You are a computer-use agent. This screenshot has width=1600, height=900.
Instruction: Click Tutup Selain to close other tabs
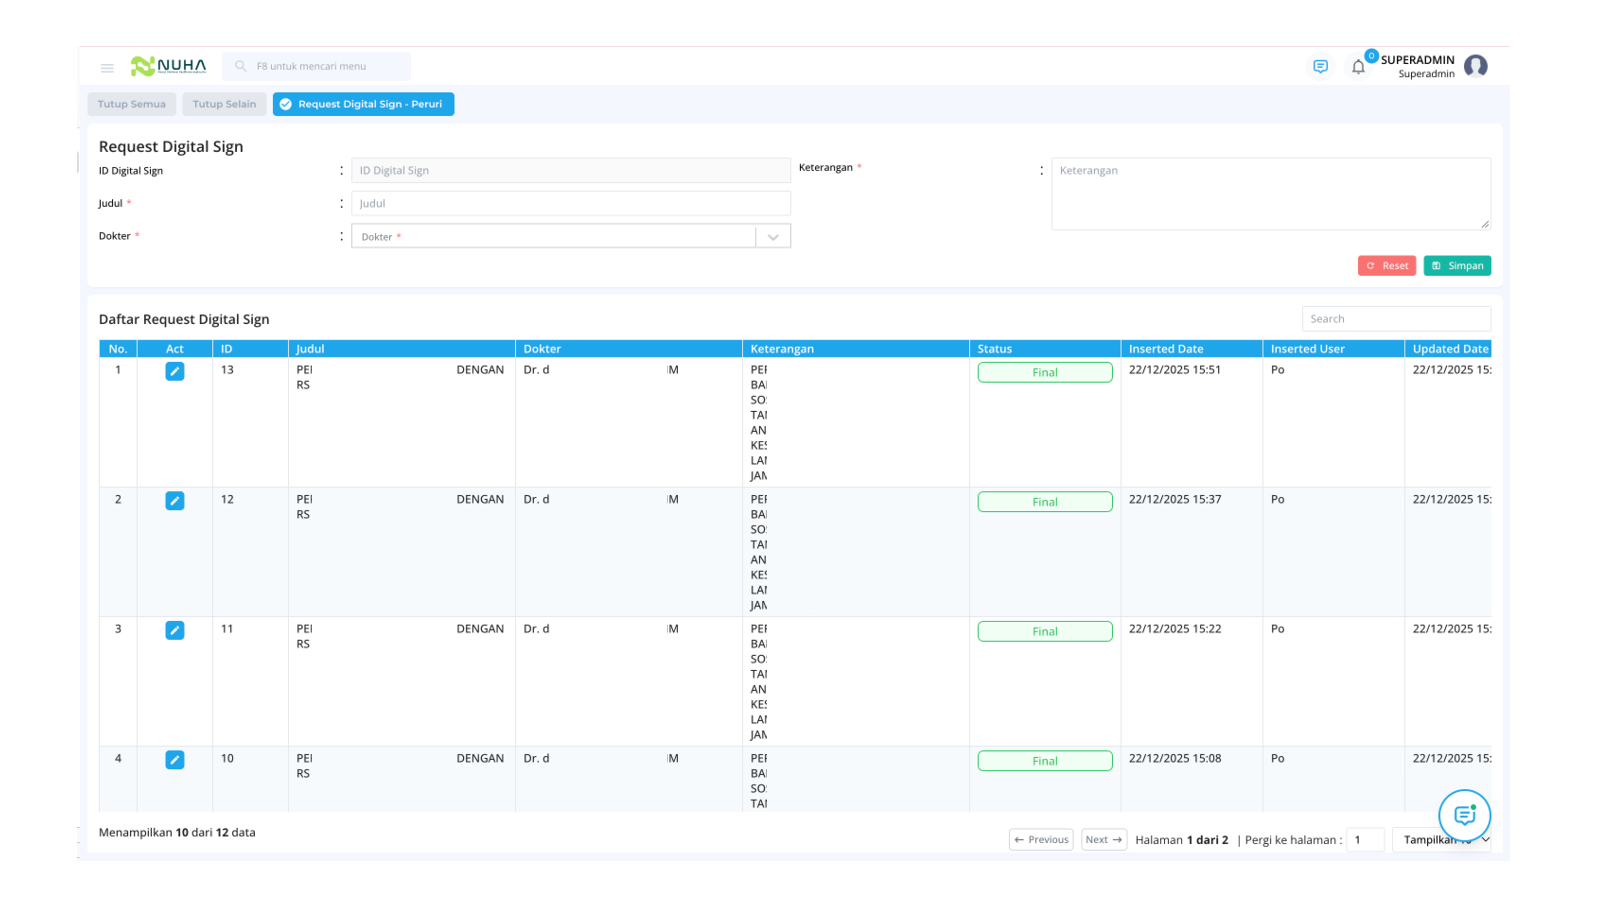click(224, 104)
